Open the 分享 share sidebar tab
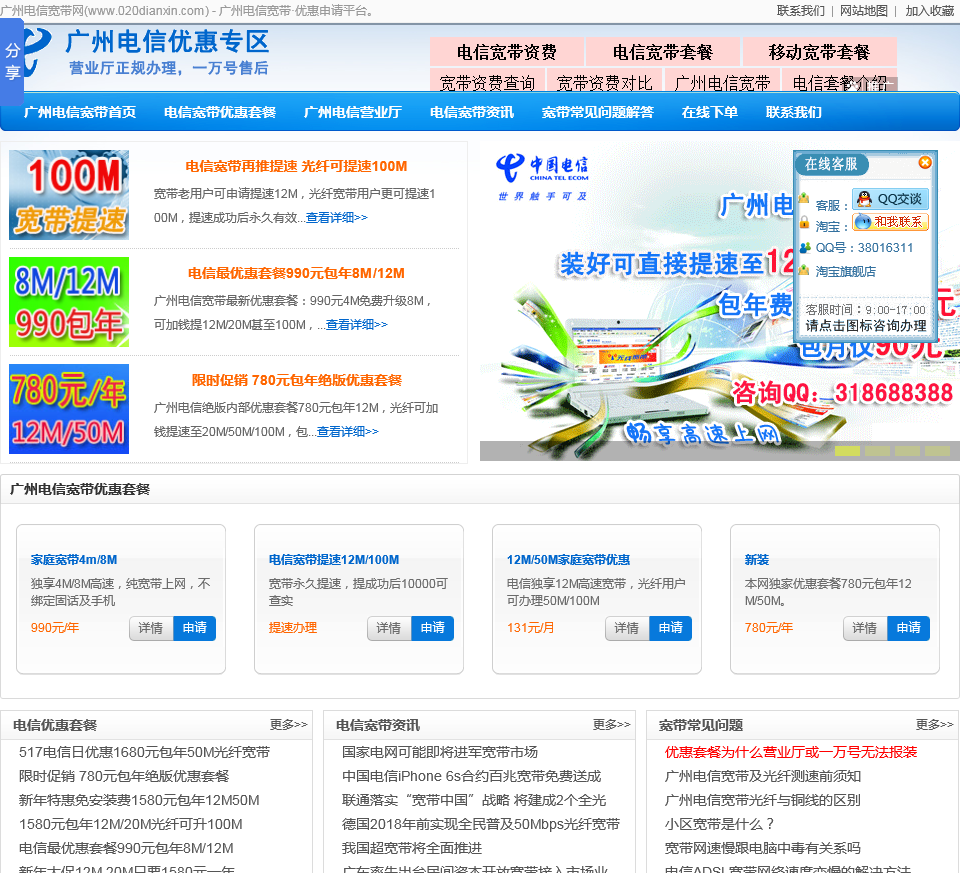 (x=12, y=62)
